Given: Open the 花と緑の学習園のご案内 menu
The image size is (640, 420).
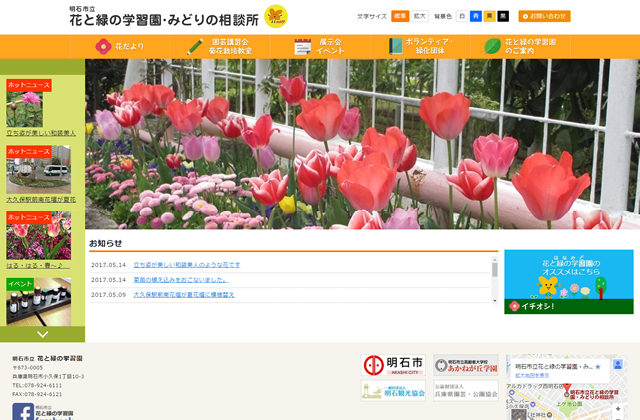Looking at the screenshot, I should (x=520, y=47).
